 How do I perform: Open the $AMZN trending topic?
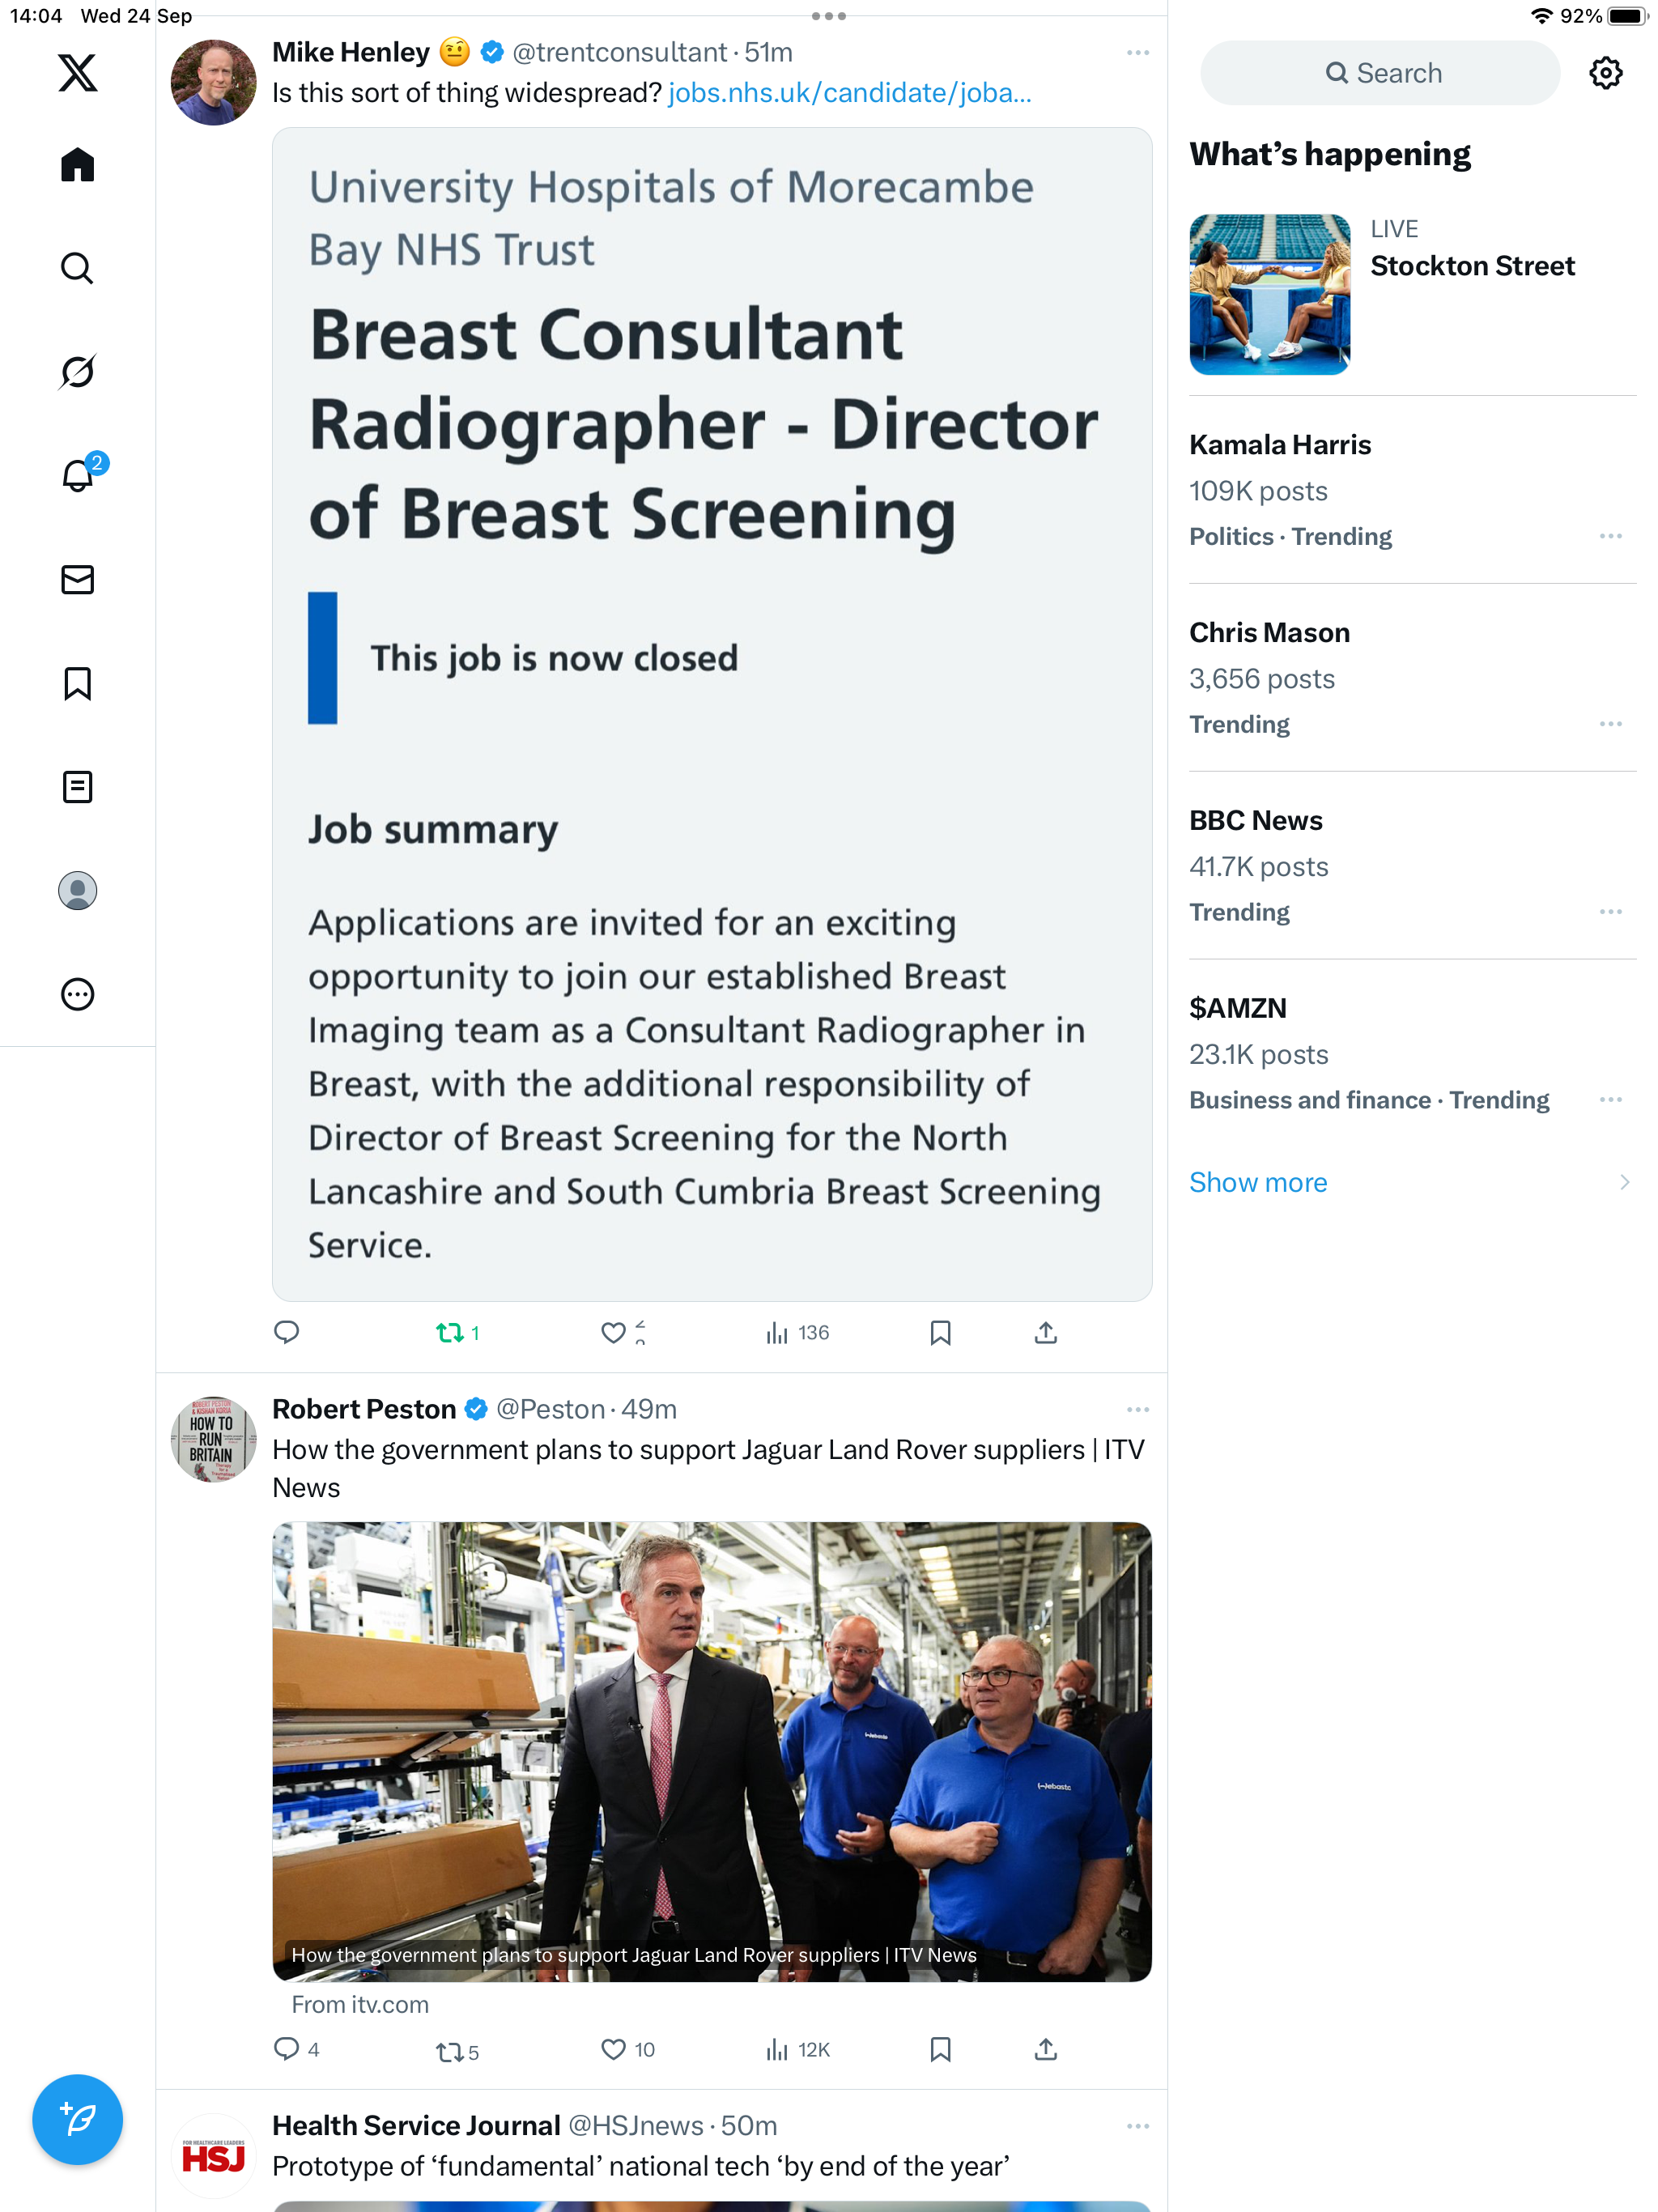1238,1008
